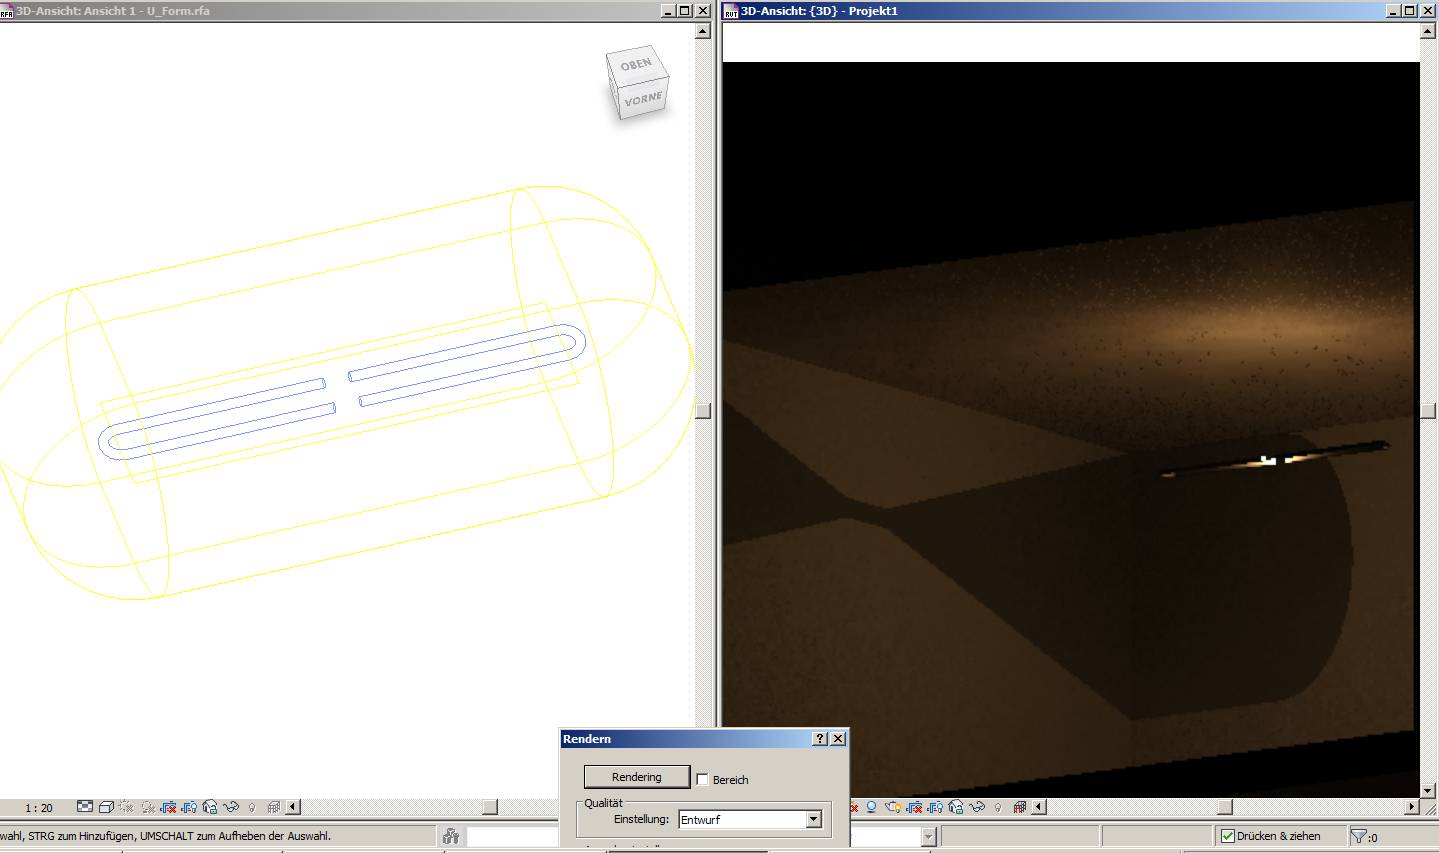
Task: Click the grid cube icon in U_Form.rfa view bar
Action: click(x=273, y=807)
